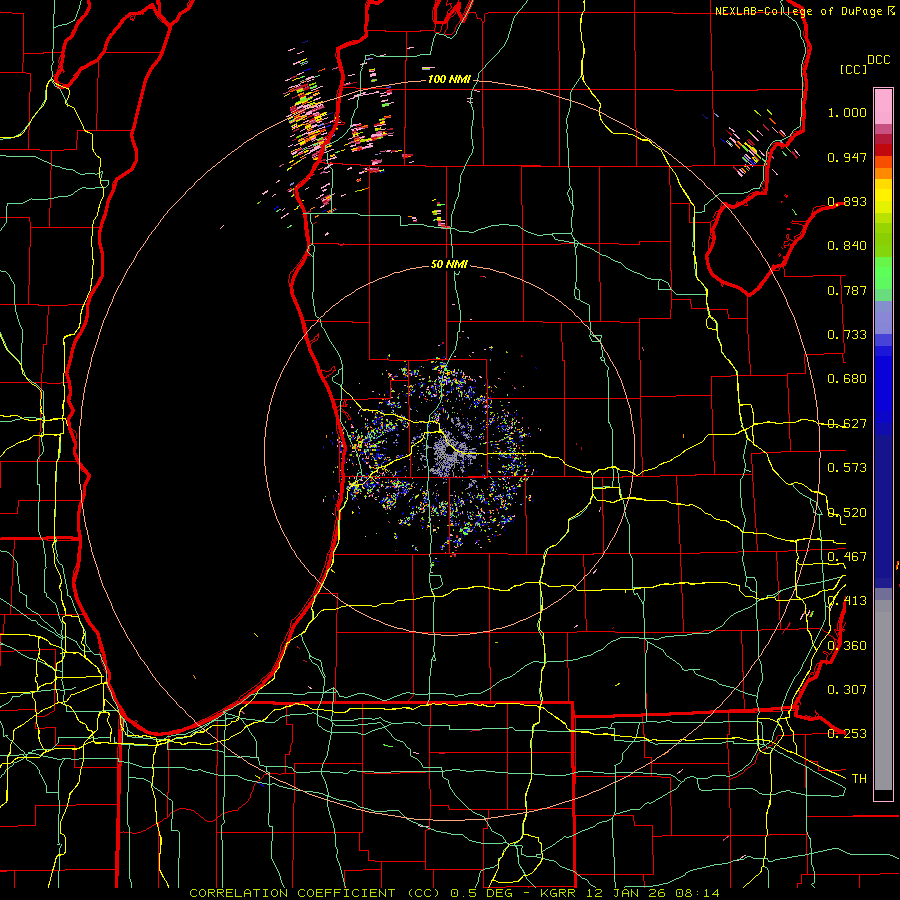Click the 0.787 scale value
The image size is (900, 900).
tap(847, 290)
